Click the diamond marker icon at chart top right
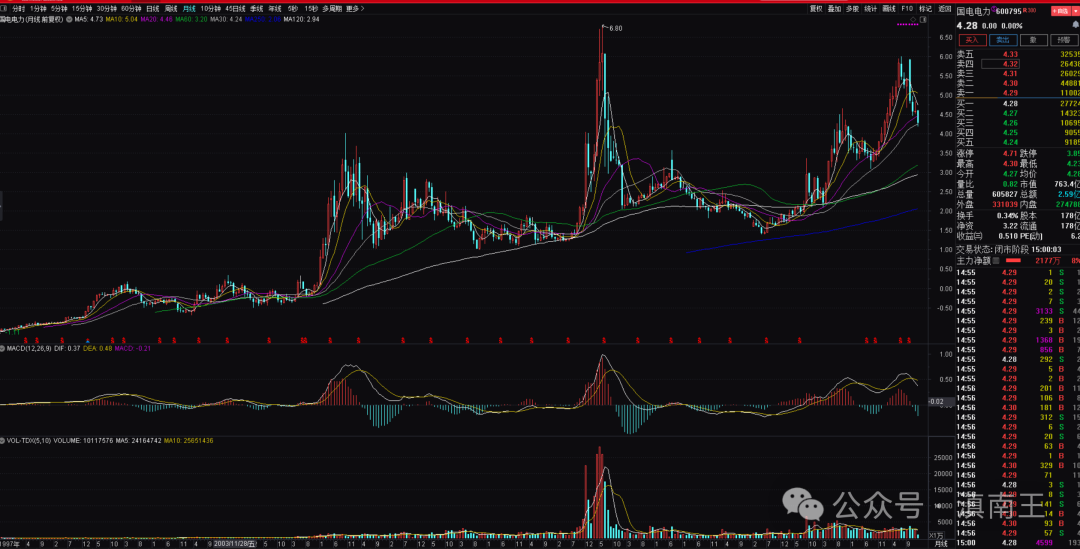Screen dimensions: 1080x549 [913, 19]
